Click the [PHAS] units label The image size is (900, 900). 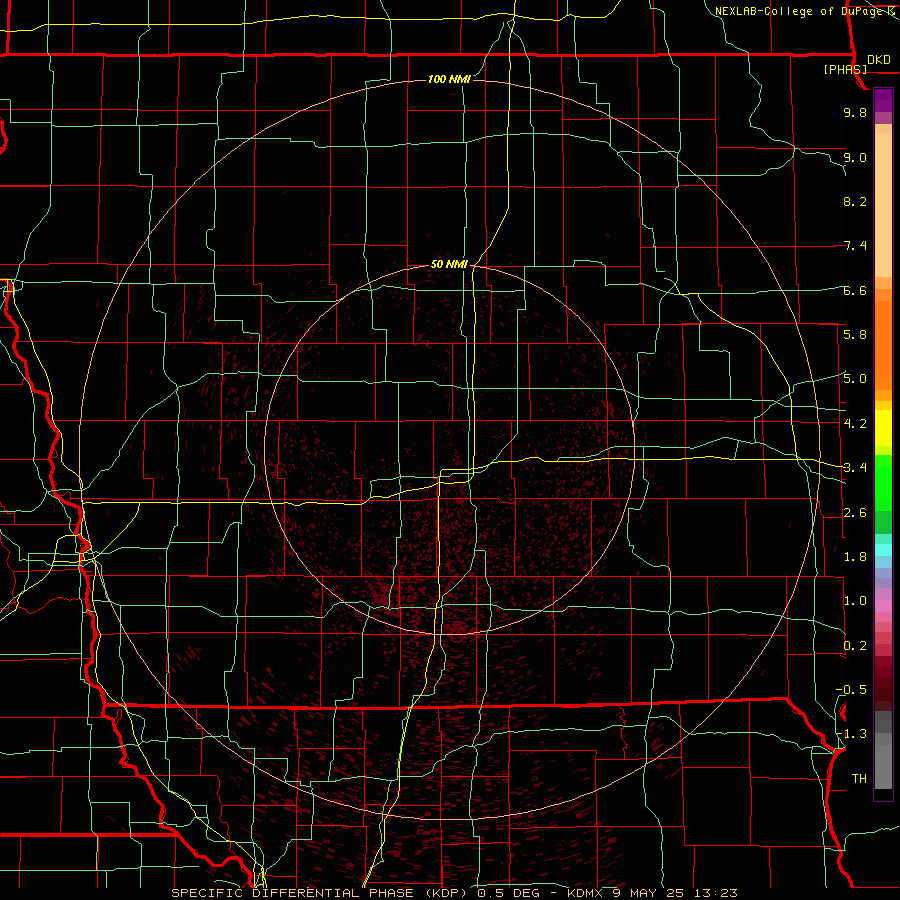tap(845, 69)
